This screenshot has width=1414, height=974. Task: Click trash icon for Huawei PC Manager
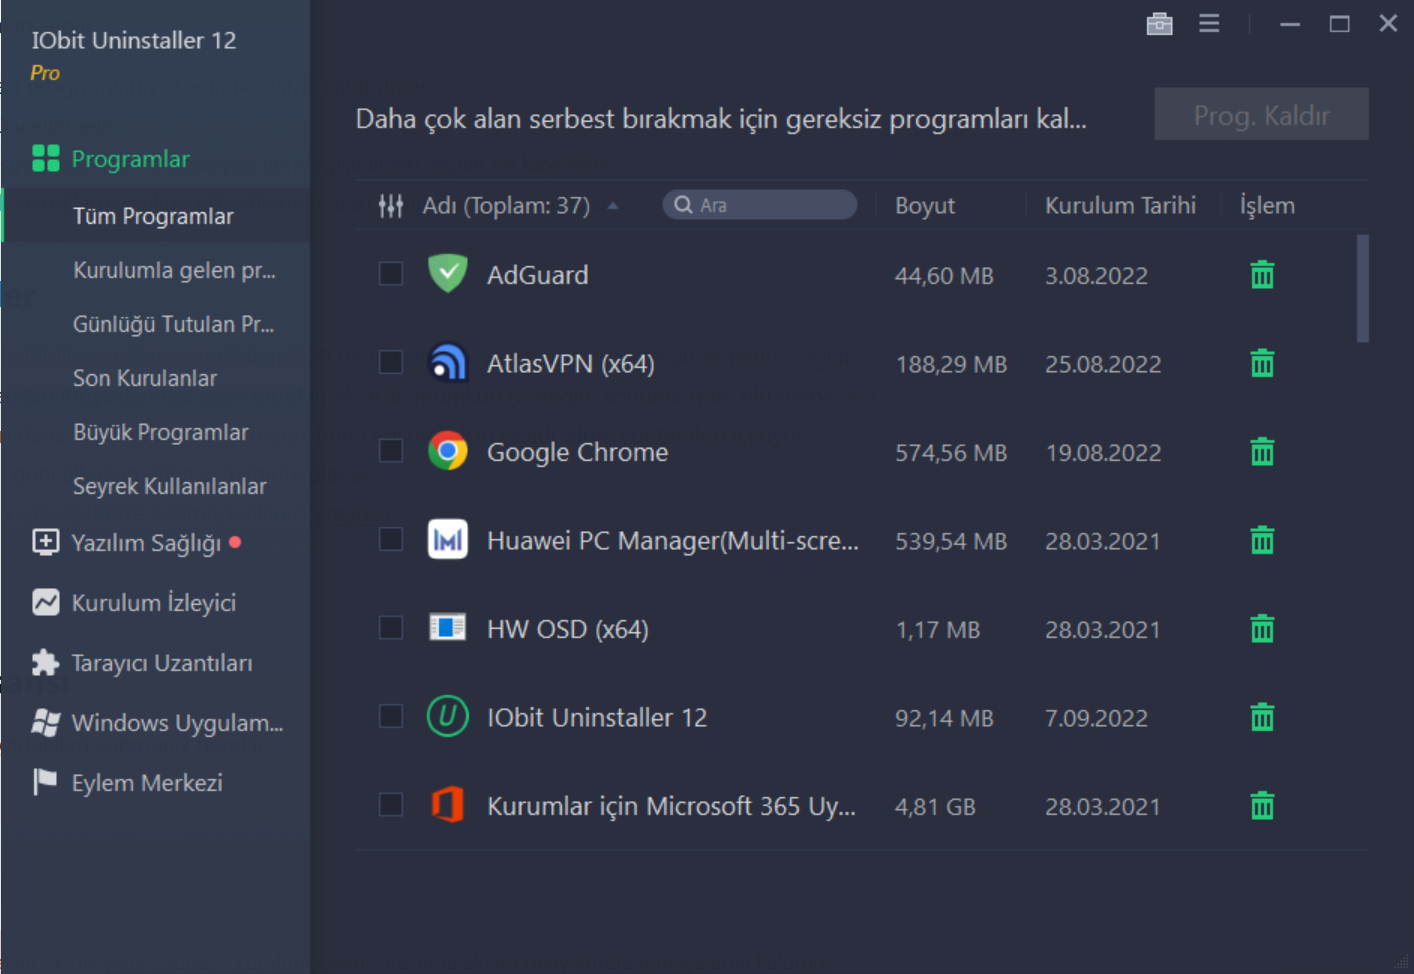[x=1262, y=540]
